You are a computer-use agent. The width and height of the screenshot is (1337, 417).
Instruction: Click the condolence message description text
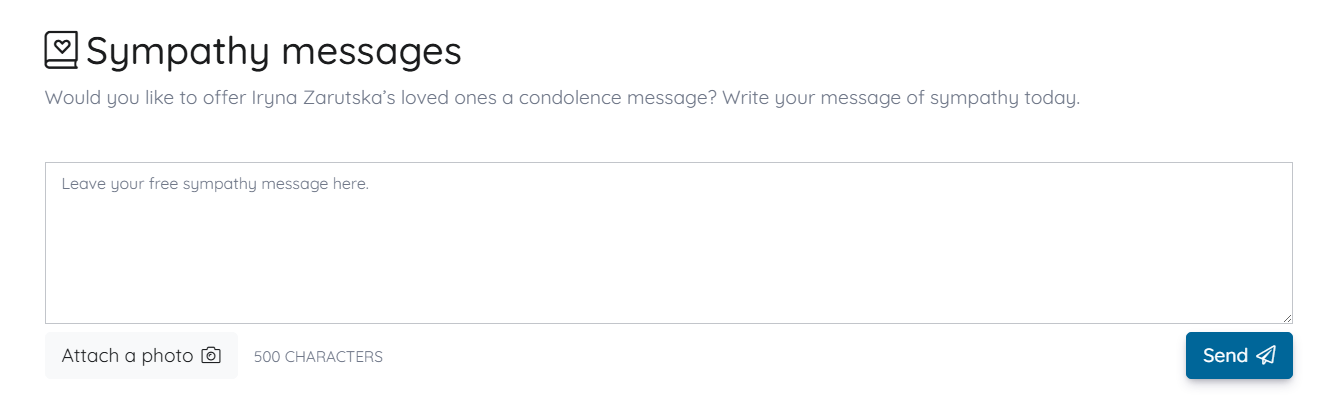click(562, 99)
